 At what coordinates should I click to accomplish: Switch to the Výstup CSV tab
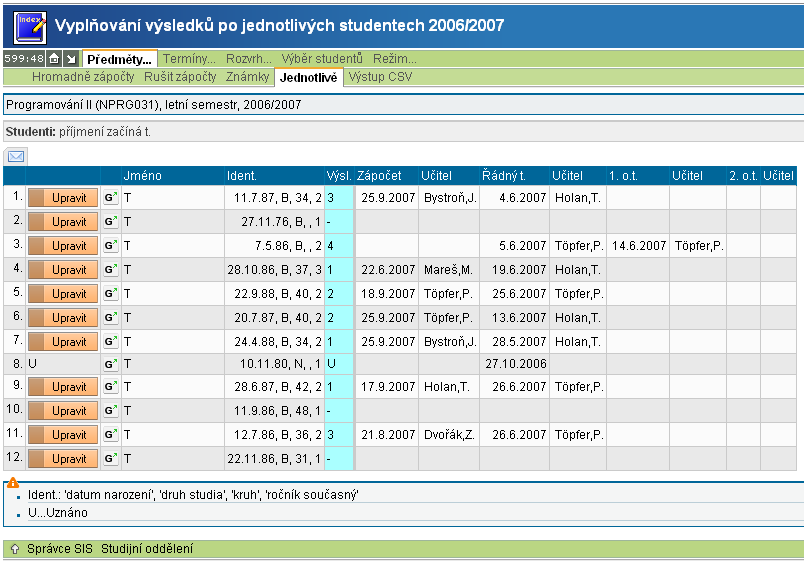[x=380, y=77]
